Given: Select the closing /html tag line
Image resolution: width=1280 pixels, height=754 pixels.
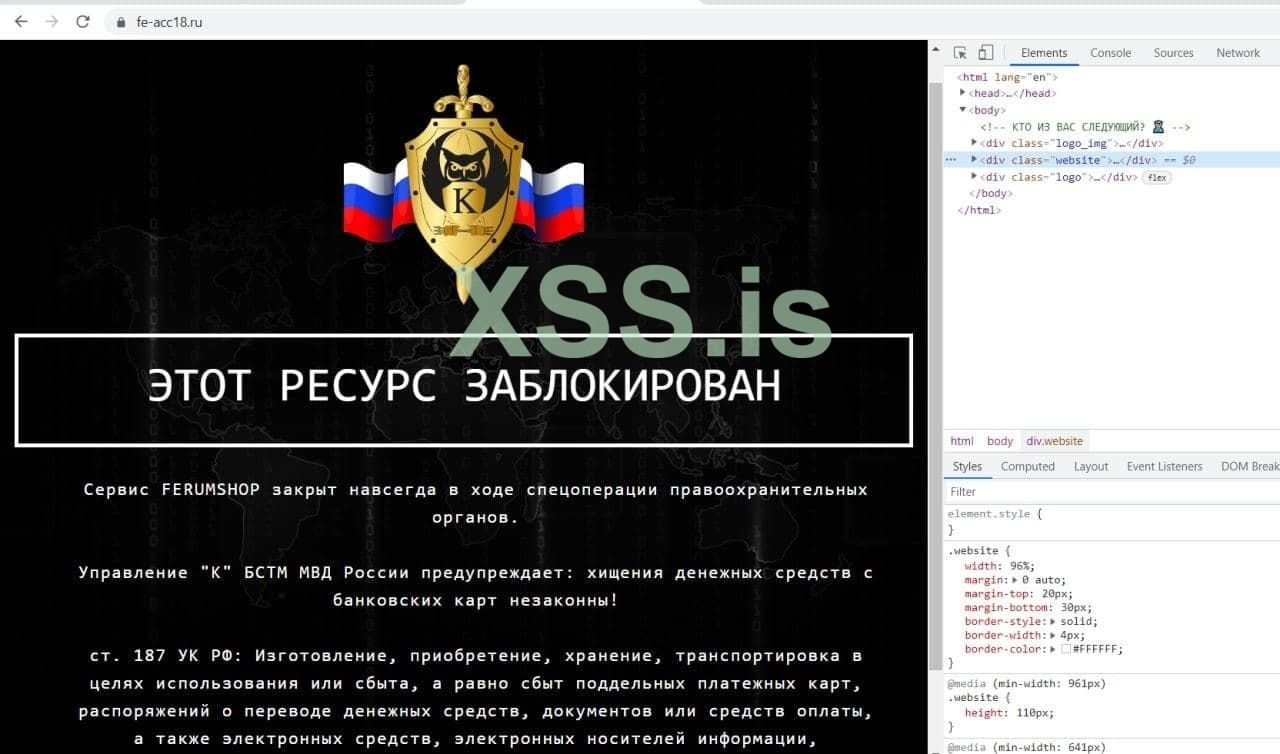Looking at the screenshot, I should point(979,211).
